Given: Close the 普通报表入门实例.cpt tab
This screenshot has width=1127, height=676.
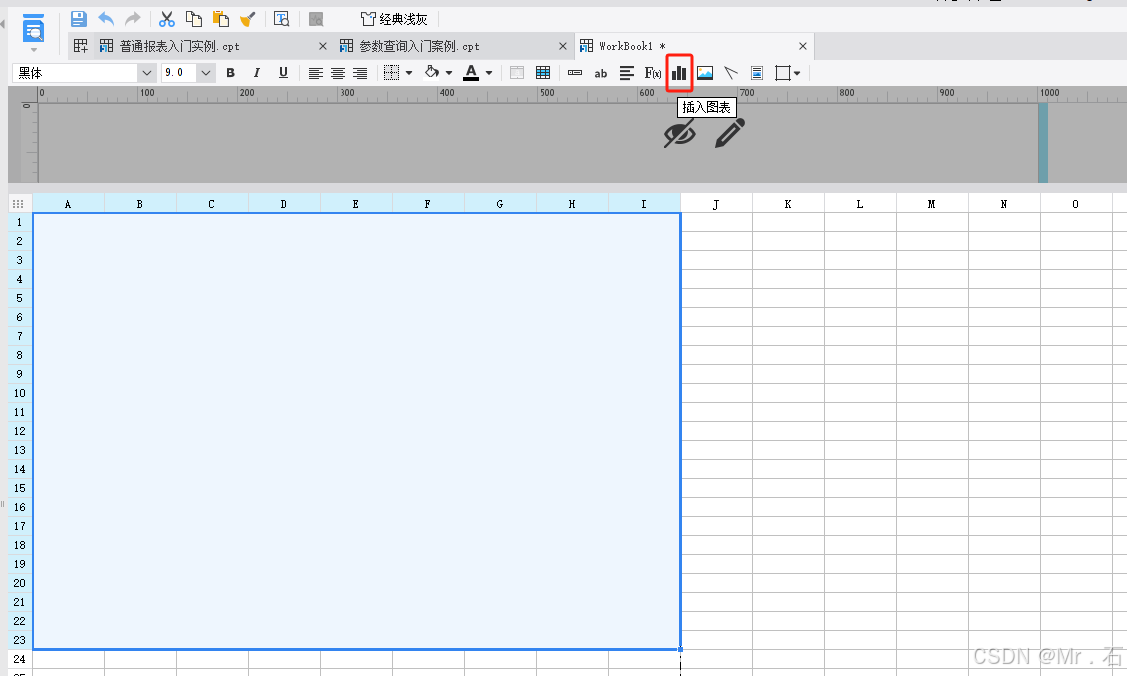Looking at the screenshot, I should click(x=323, y=46).
